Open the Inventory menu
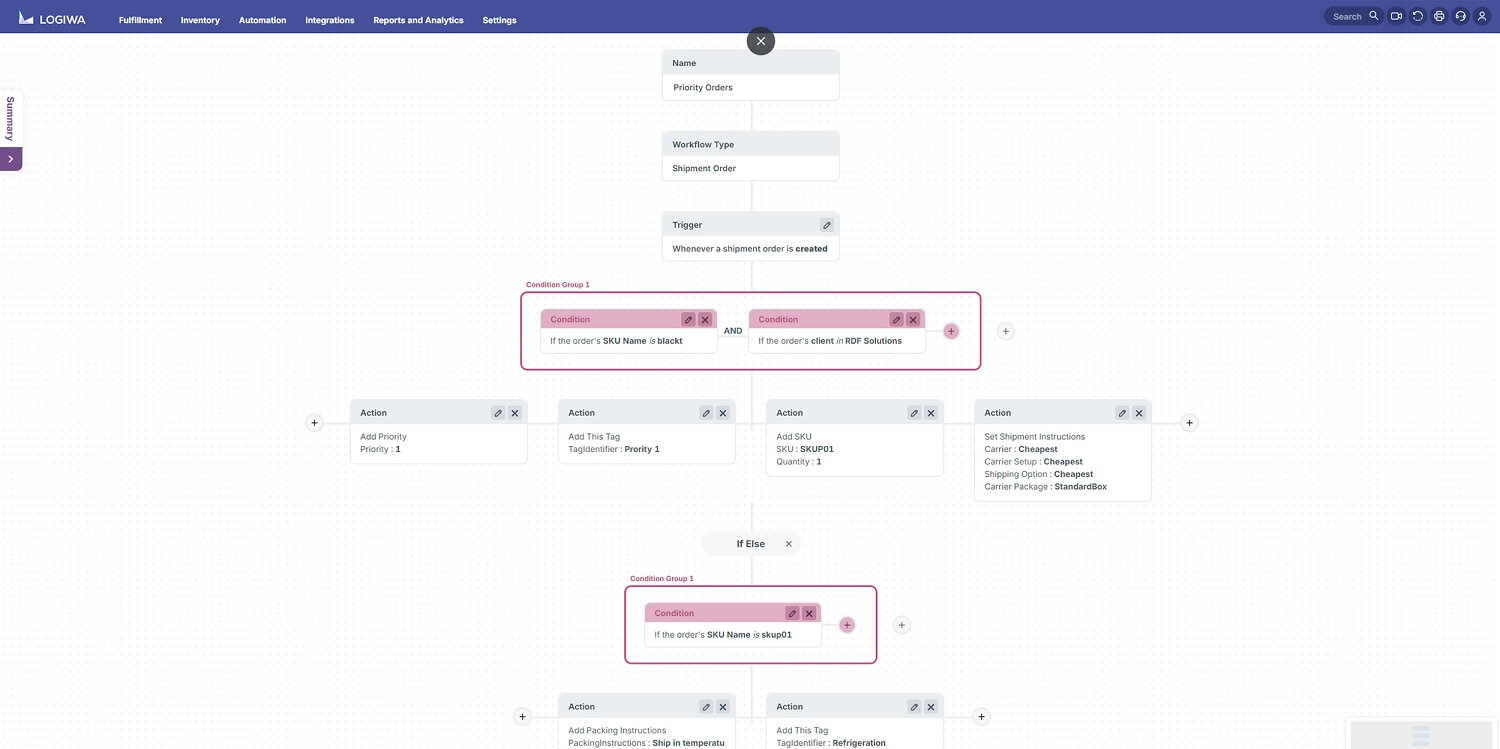Image resolution: width=1500 pixels, height=749 pixels. [200, 20]
